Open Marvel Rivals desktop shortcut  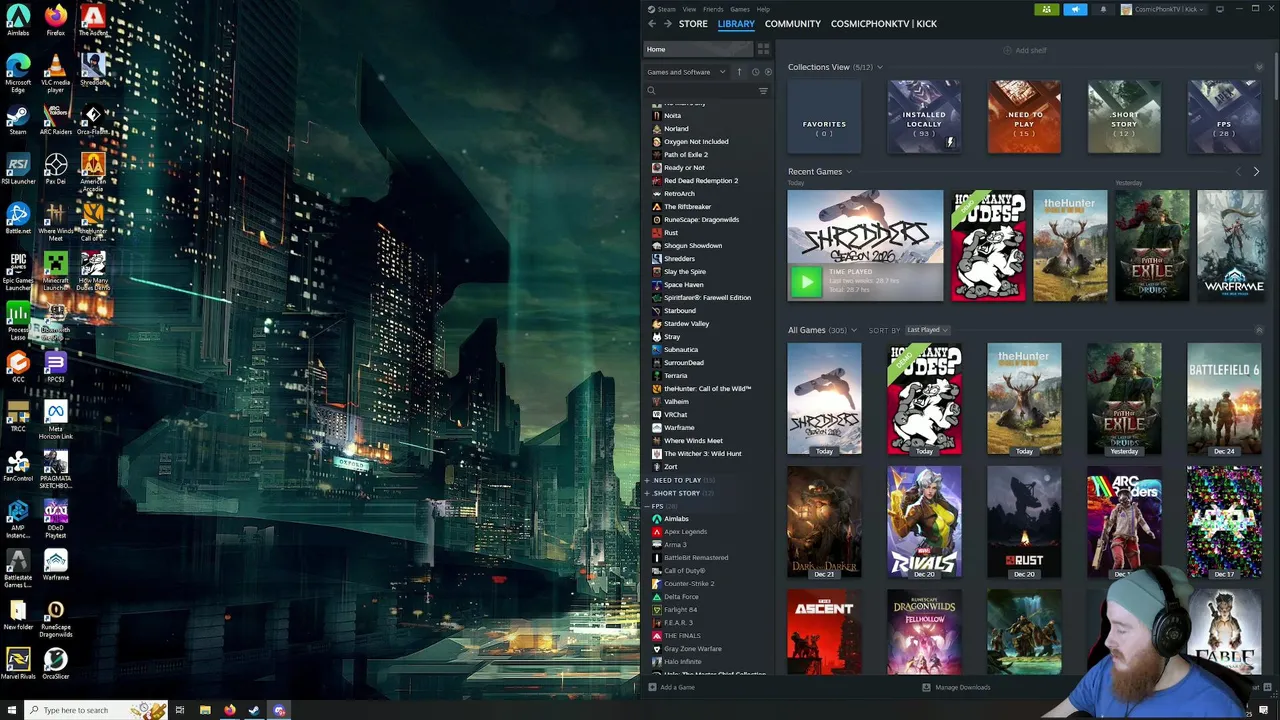[18, 664]
